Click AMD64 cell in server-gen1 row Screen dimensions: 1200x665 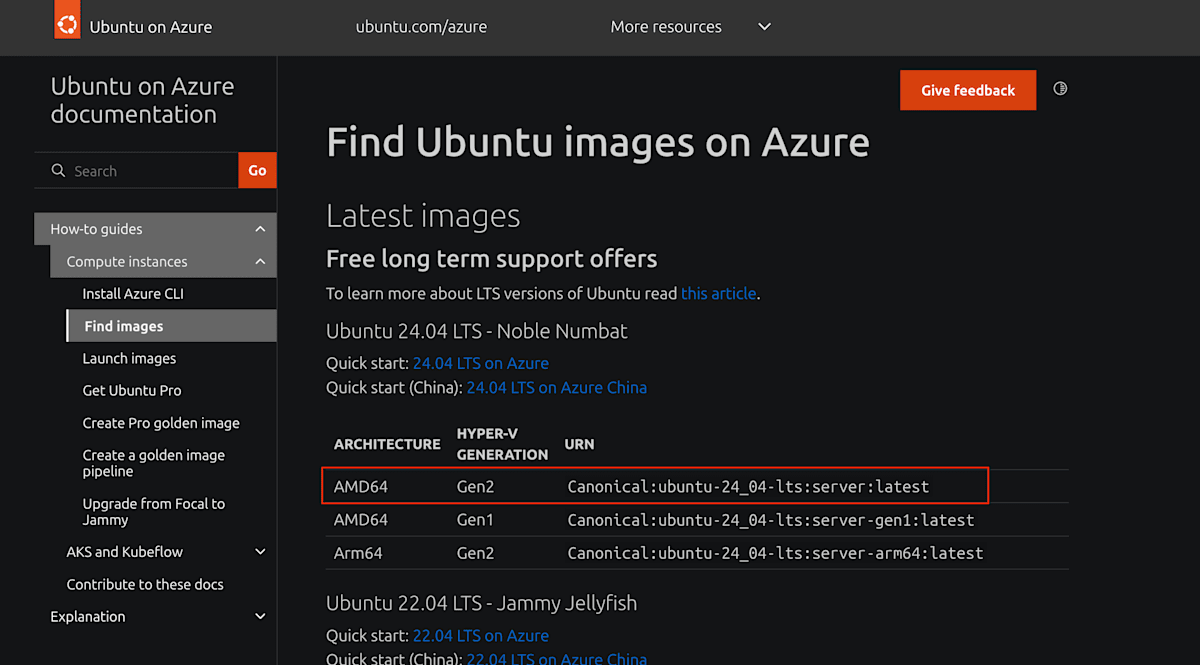click(x=361, y=520)
